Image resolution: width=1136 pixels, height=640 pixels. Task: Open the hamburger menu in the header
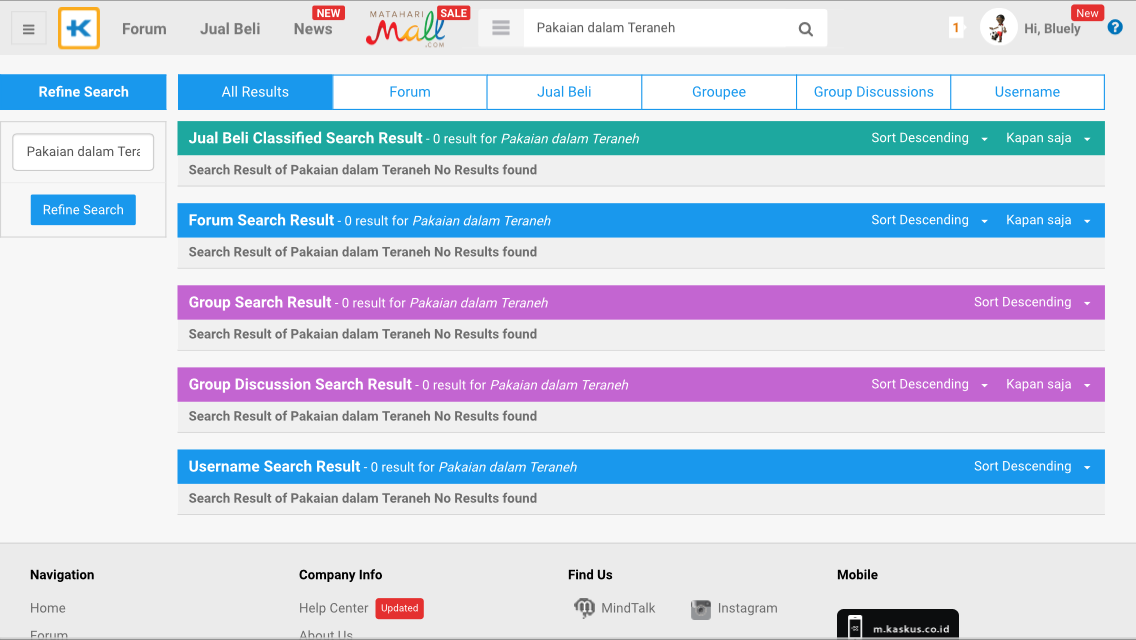(28, 29)
